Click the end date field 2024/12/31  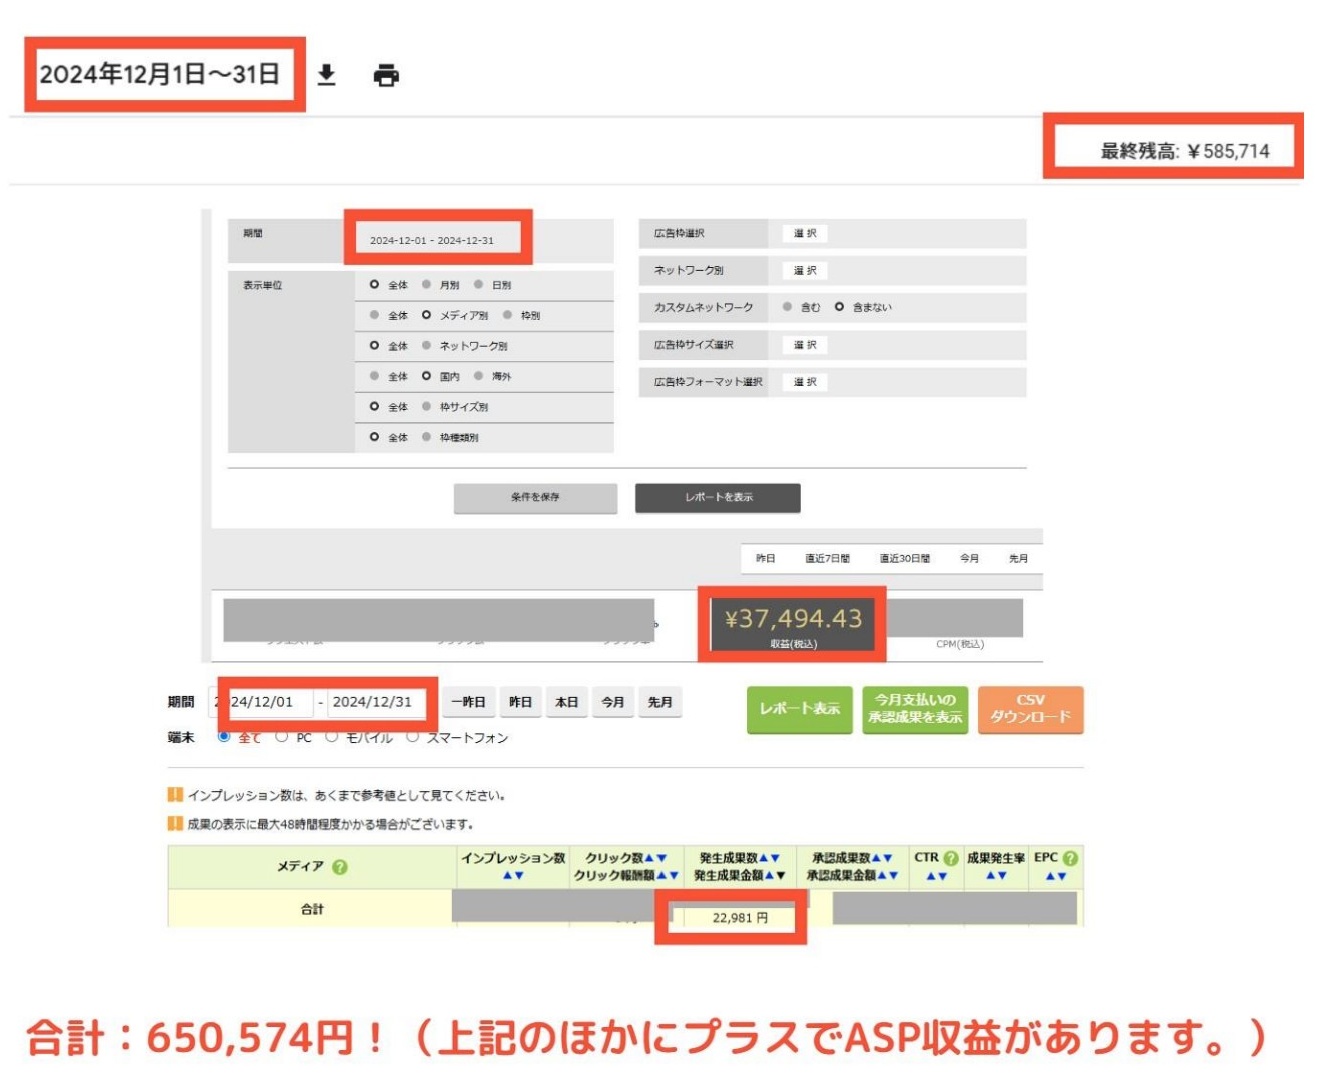click(372, 702)
